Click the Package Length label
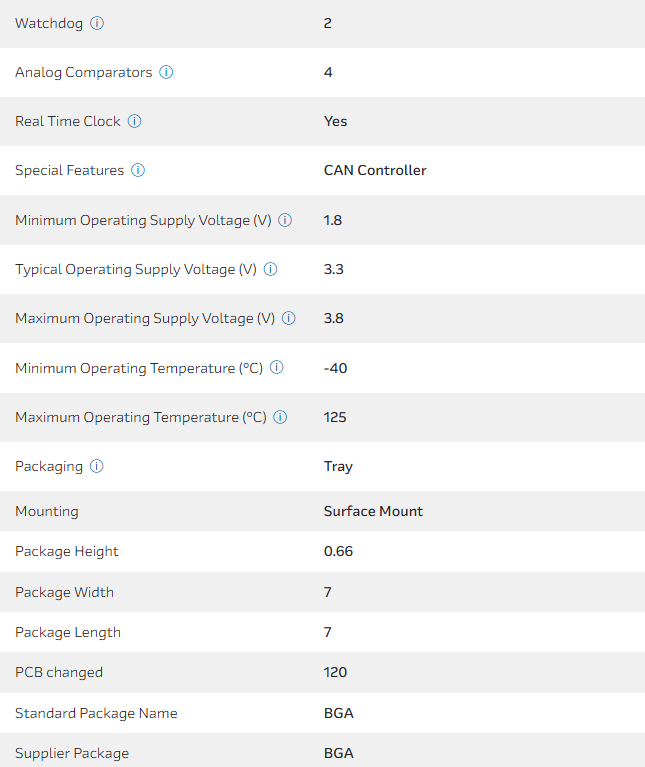 coord(68,632)
